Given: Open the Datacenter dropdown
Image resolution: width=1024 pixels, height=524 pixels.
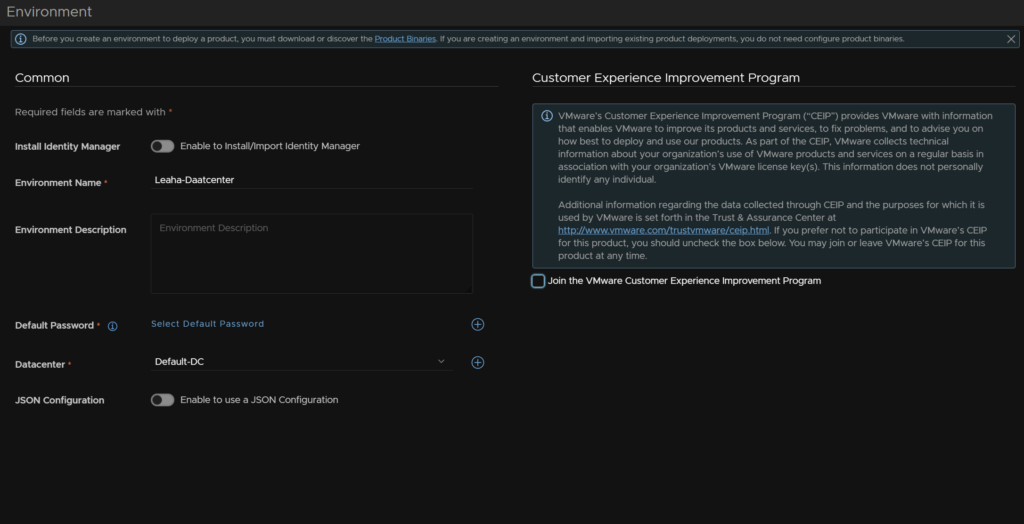Looking at the screenshot, I should click(302, 361).
